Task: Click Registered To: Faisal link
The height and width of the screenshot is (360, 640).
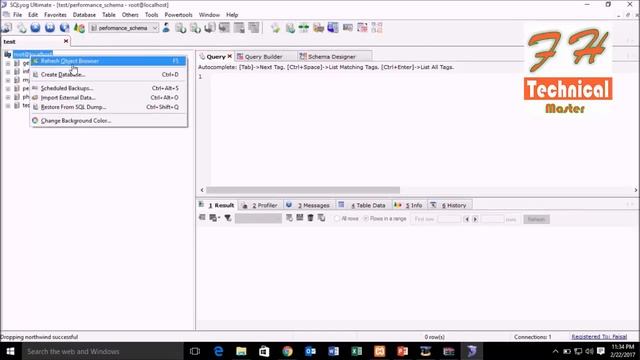Action: (x=599, y=337)
